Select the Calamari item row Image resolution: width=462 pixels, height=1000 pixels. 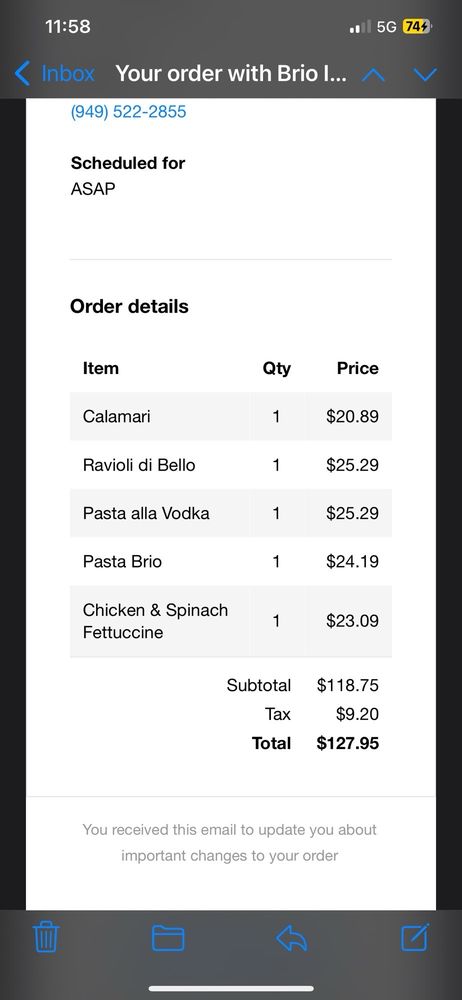point(231,416)
